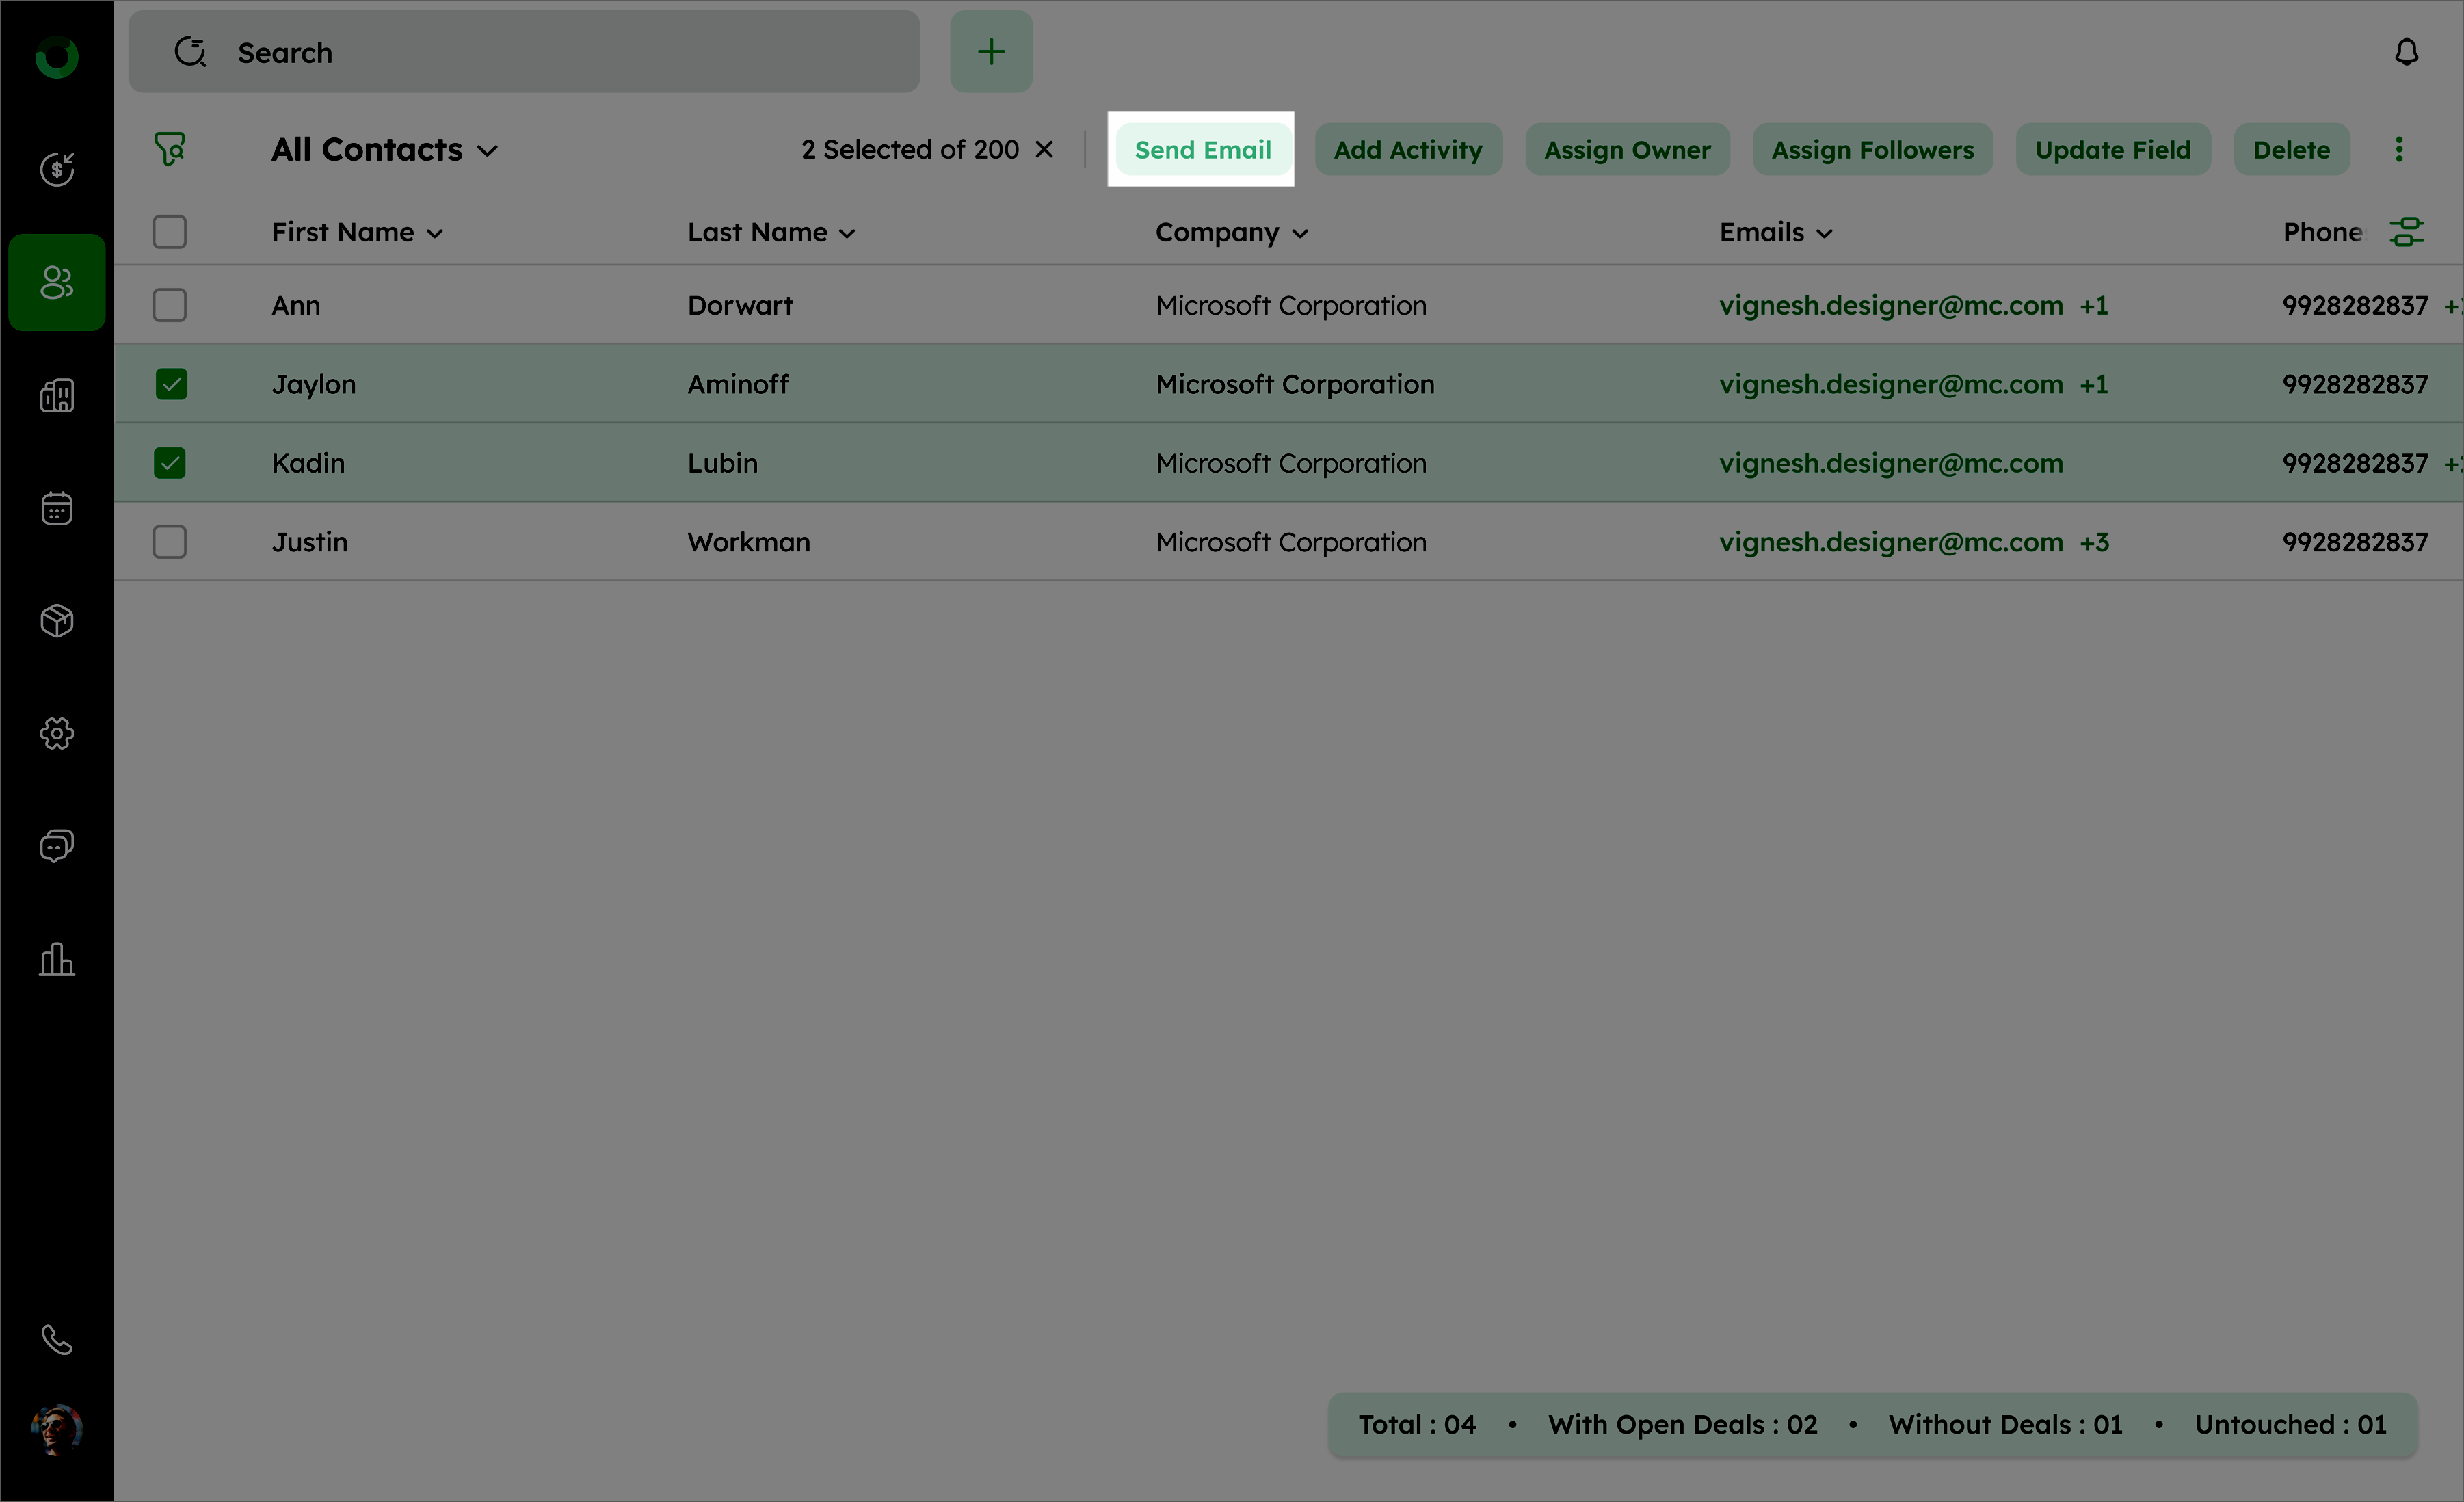Uncheck the Jaylon Aminoff row checkbox
Image resolution: width=2464 pixels, height=1502 pixels.
point(170,384)
